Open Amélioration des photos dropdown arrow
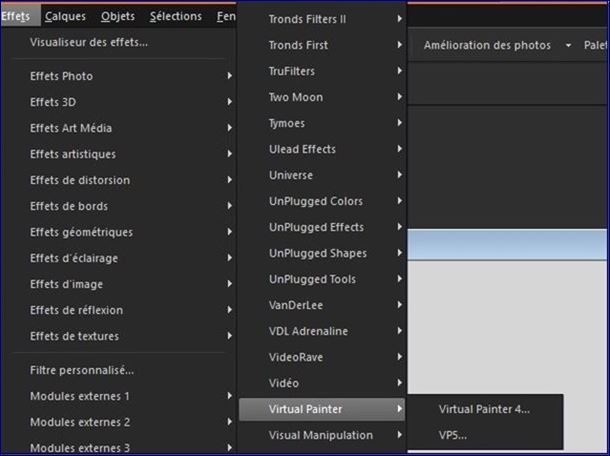 568,46
